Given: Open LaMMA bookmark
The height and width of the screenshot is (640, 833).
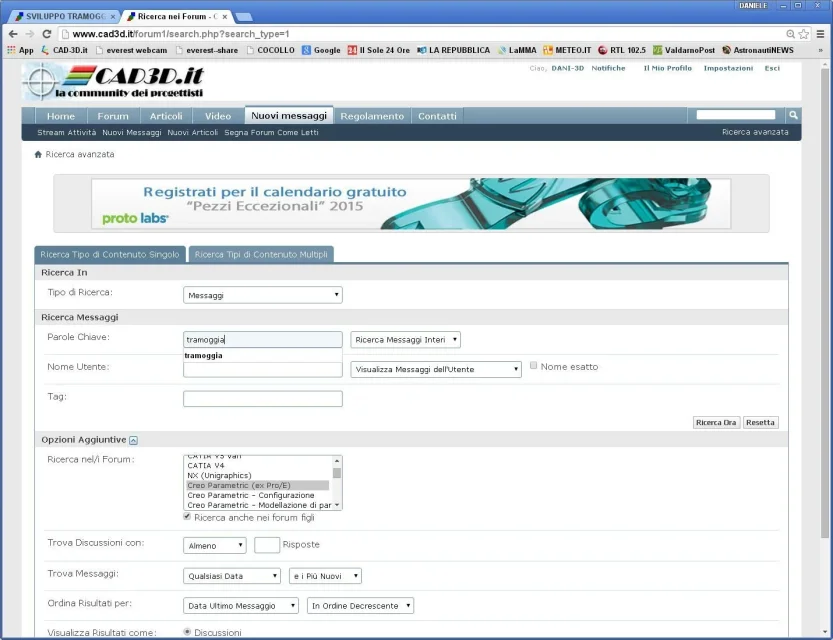Looking at the screenshot, I should pyautogui.click(x=517, y=50).
